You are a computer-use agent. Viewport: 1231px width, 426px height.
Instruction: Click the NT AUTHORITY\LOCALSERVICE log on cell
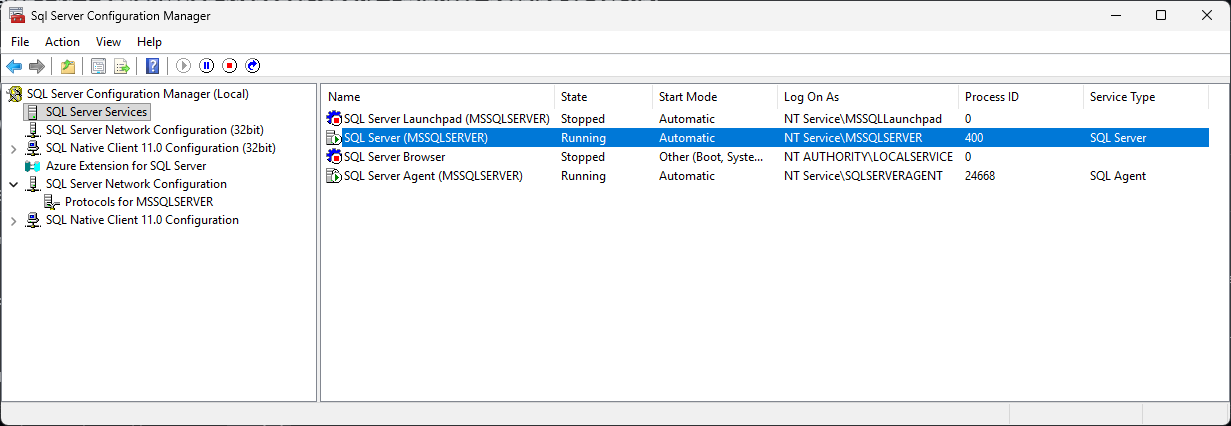coord(868,157)
